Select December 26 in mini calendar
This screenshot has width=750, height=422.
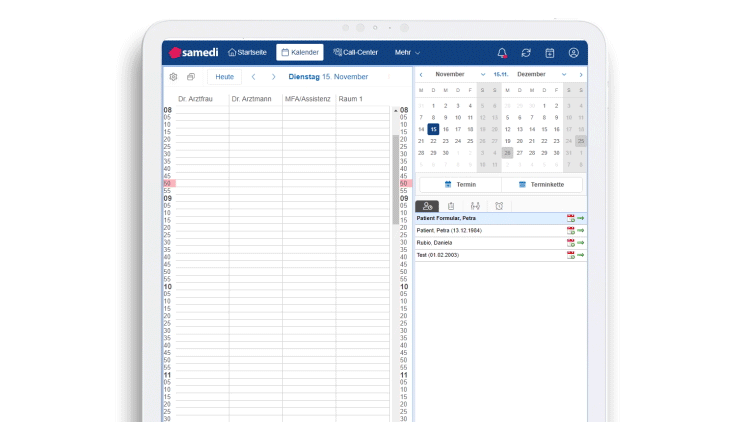point(507,153)
